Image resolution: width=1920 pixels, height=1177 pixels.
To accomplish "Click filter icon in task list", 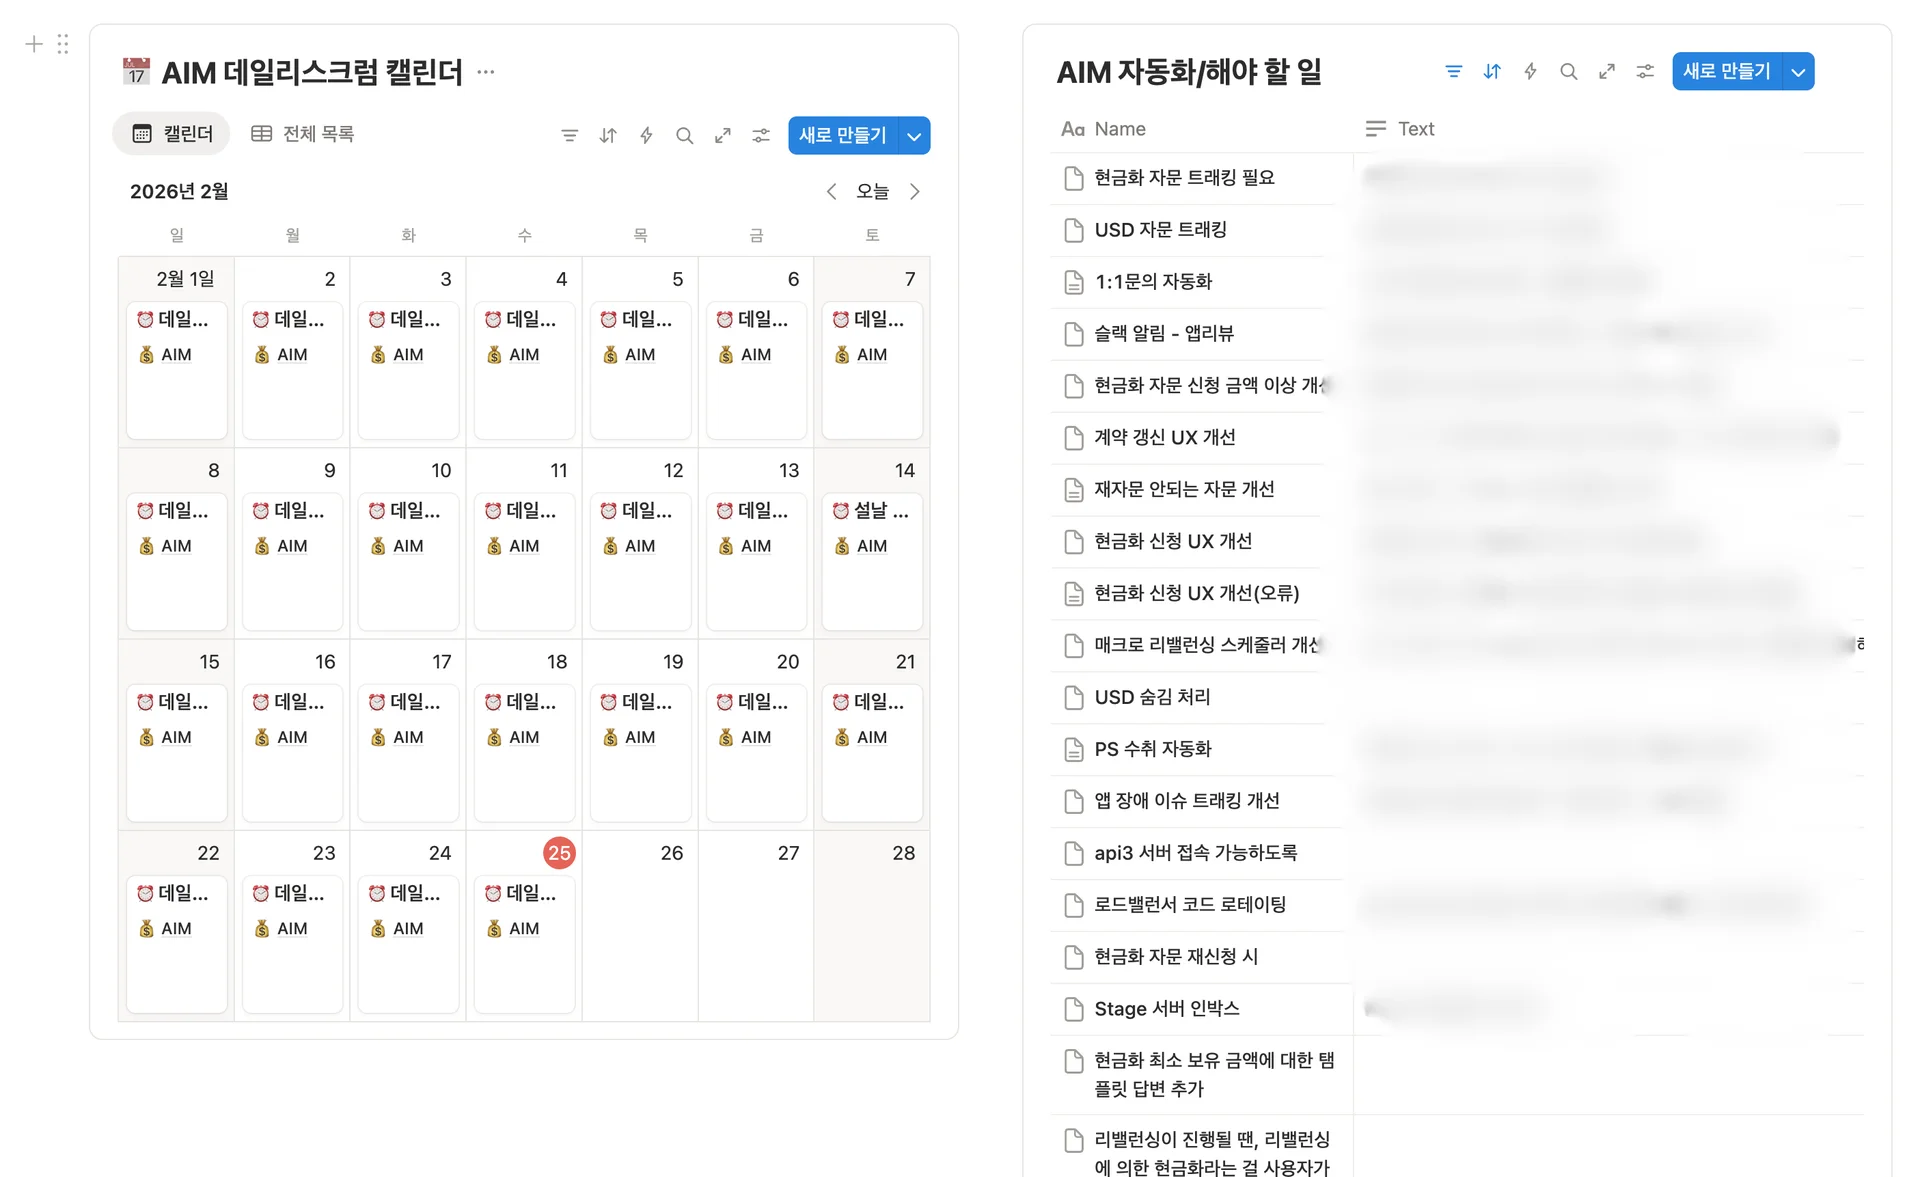I will pos(1454,72).
